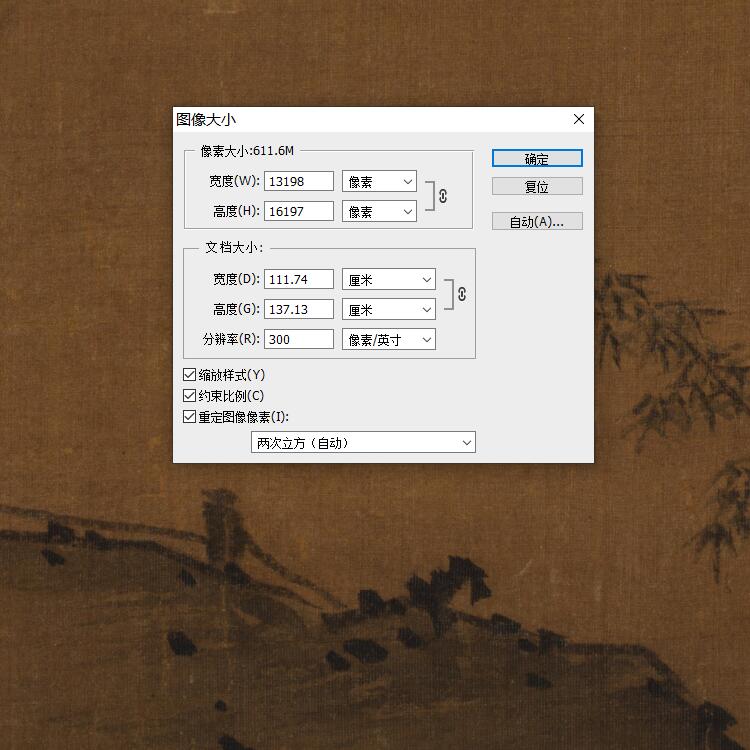This screenshot has width=750, height=750.
Task: Open the 高度(H) 像素 unit dropdown
Action: pyautogui.click(x=379, y=211)
